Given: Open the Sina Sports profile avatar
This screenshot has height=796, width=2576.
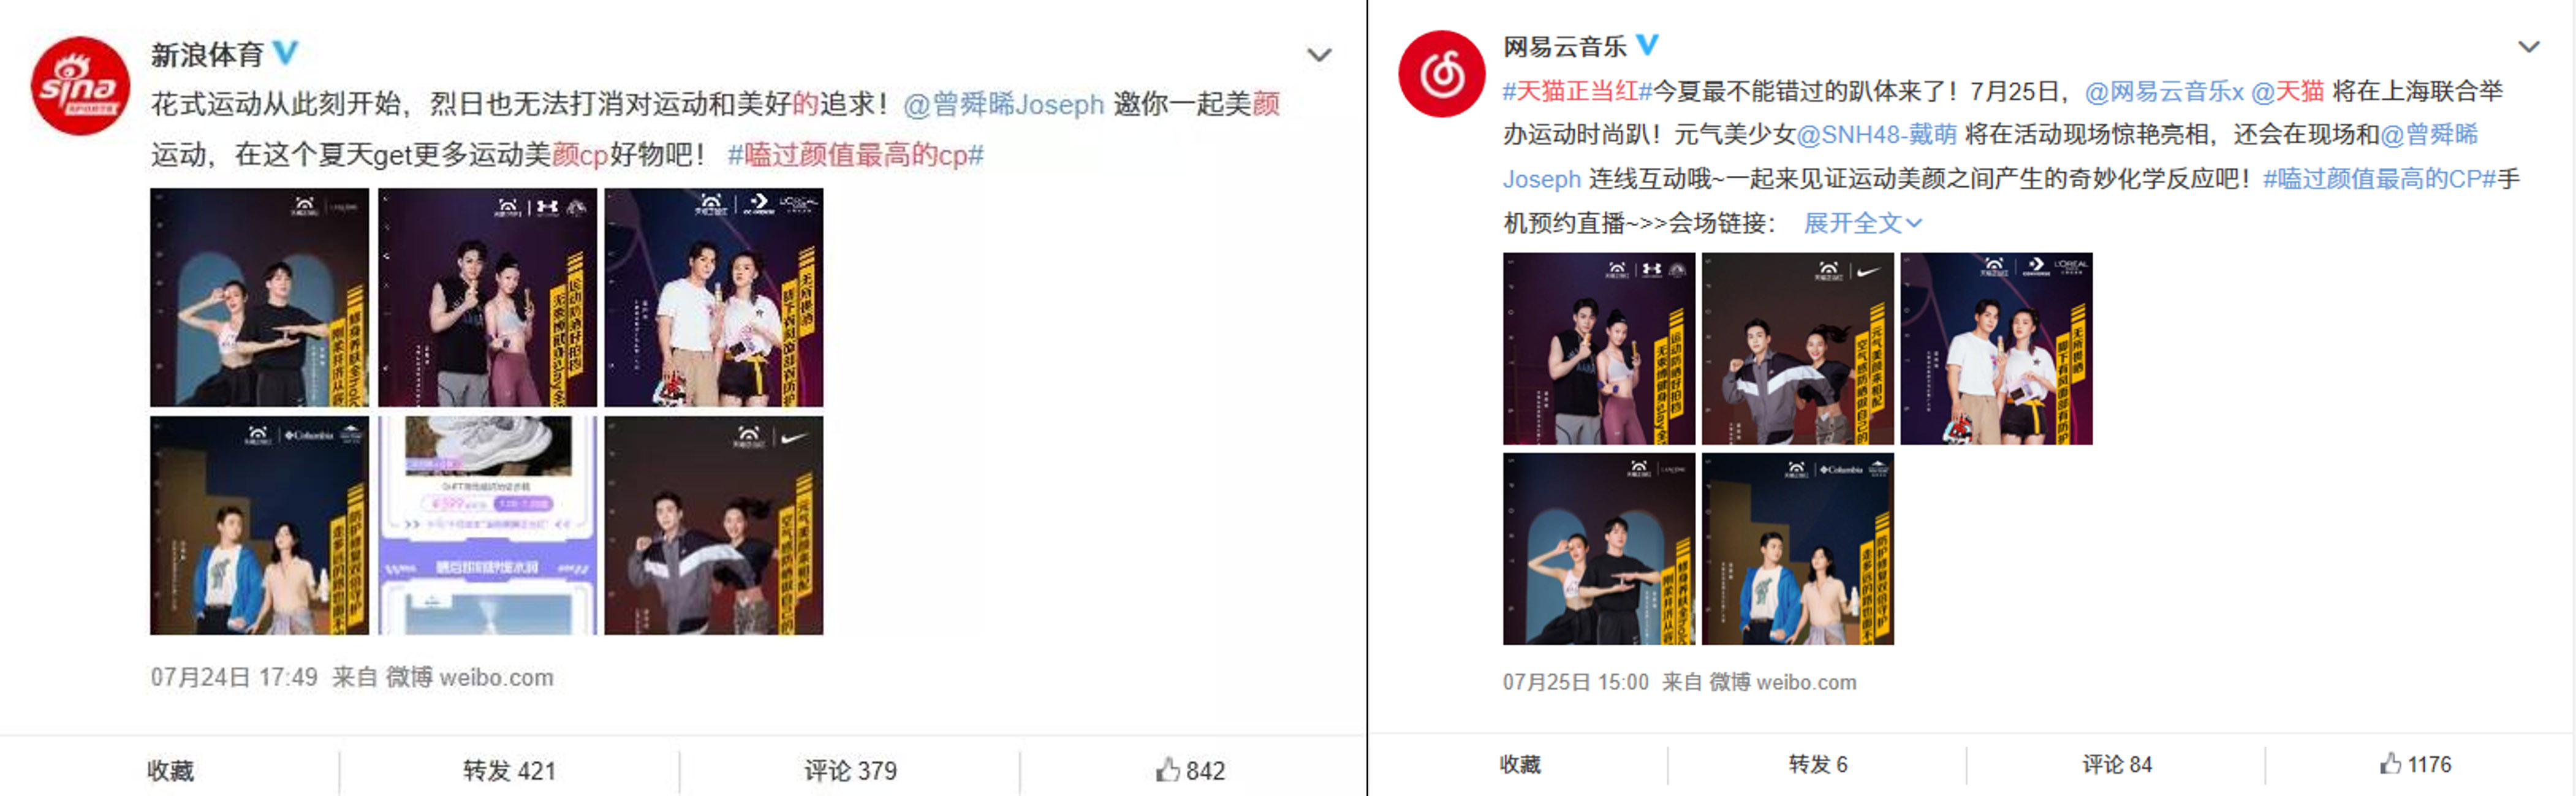Looking at the screenshot, I should (80, 87).
